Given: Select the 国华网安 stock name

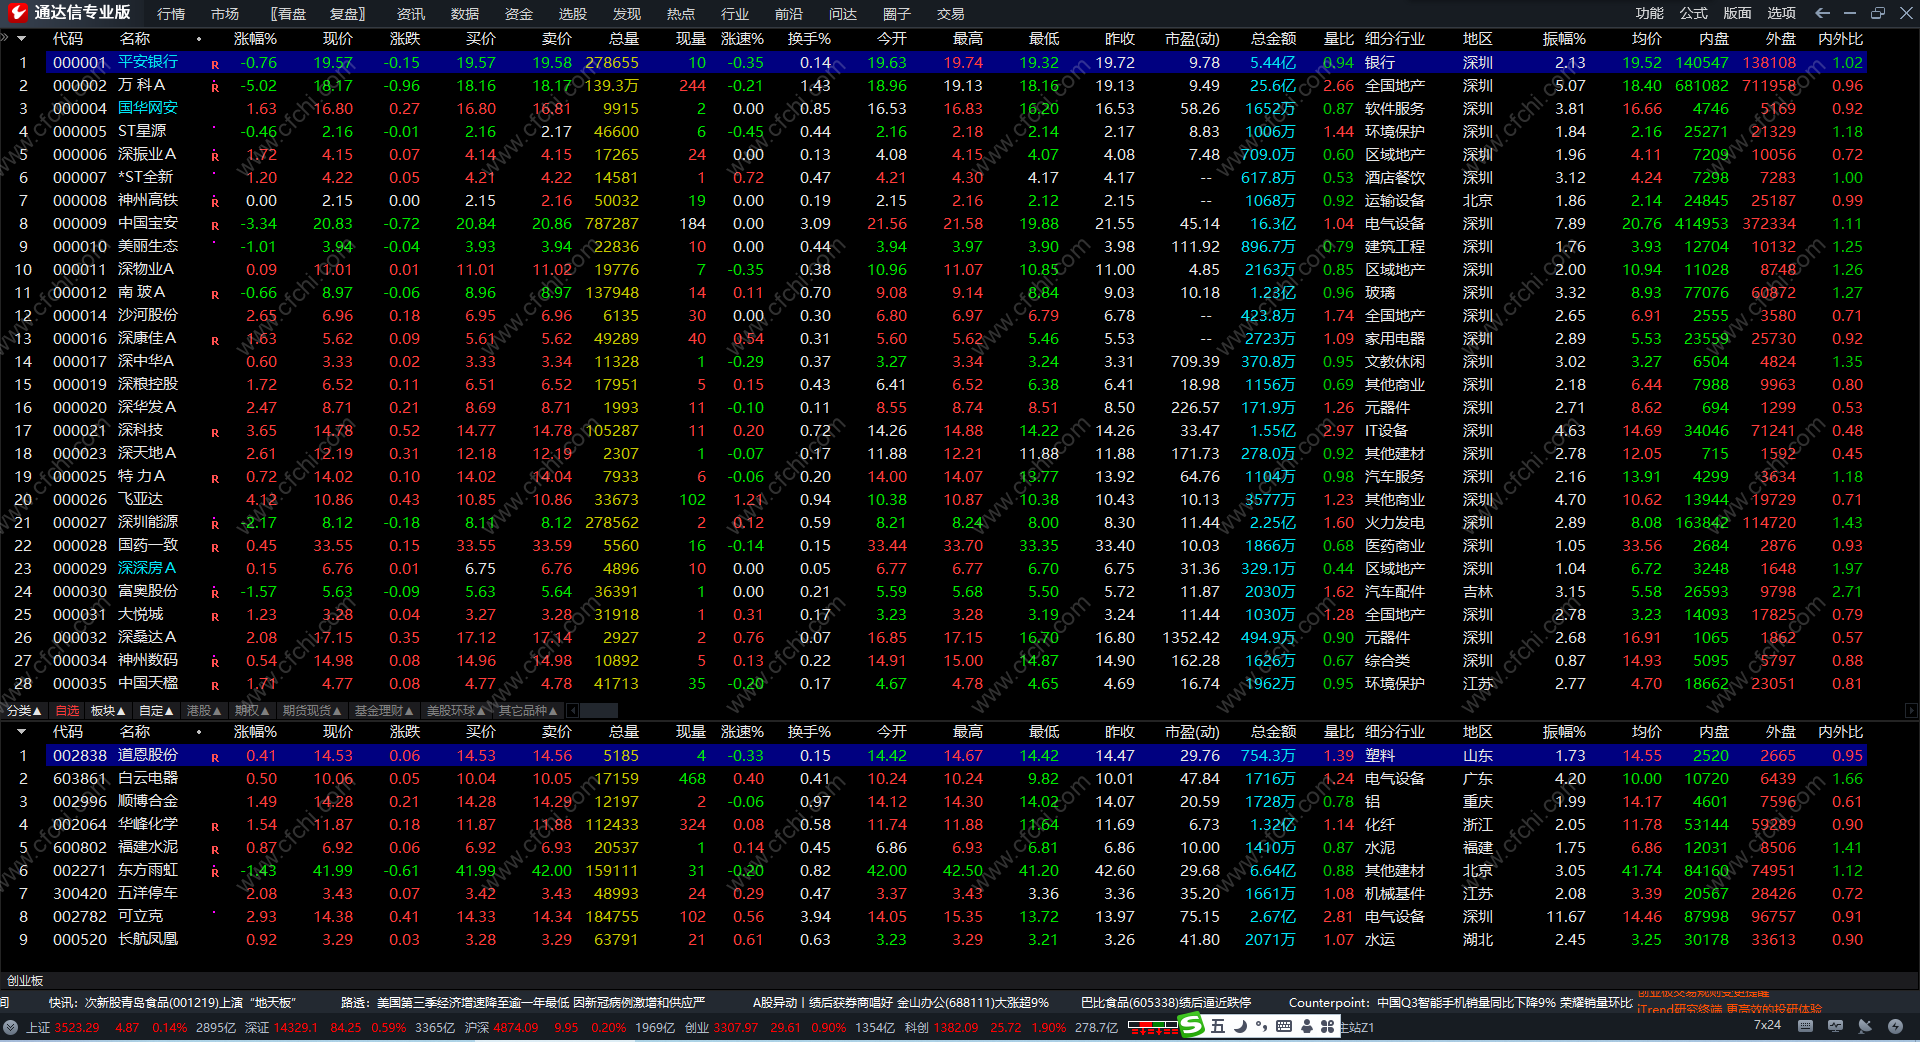Looking at the screenshot, I should 148,108.
